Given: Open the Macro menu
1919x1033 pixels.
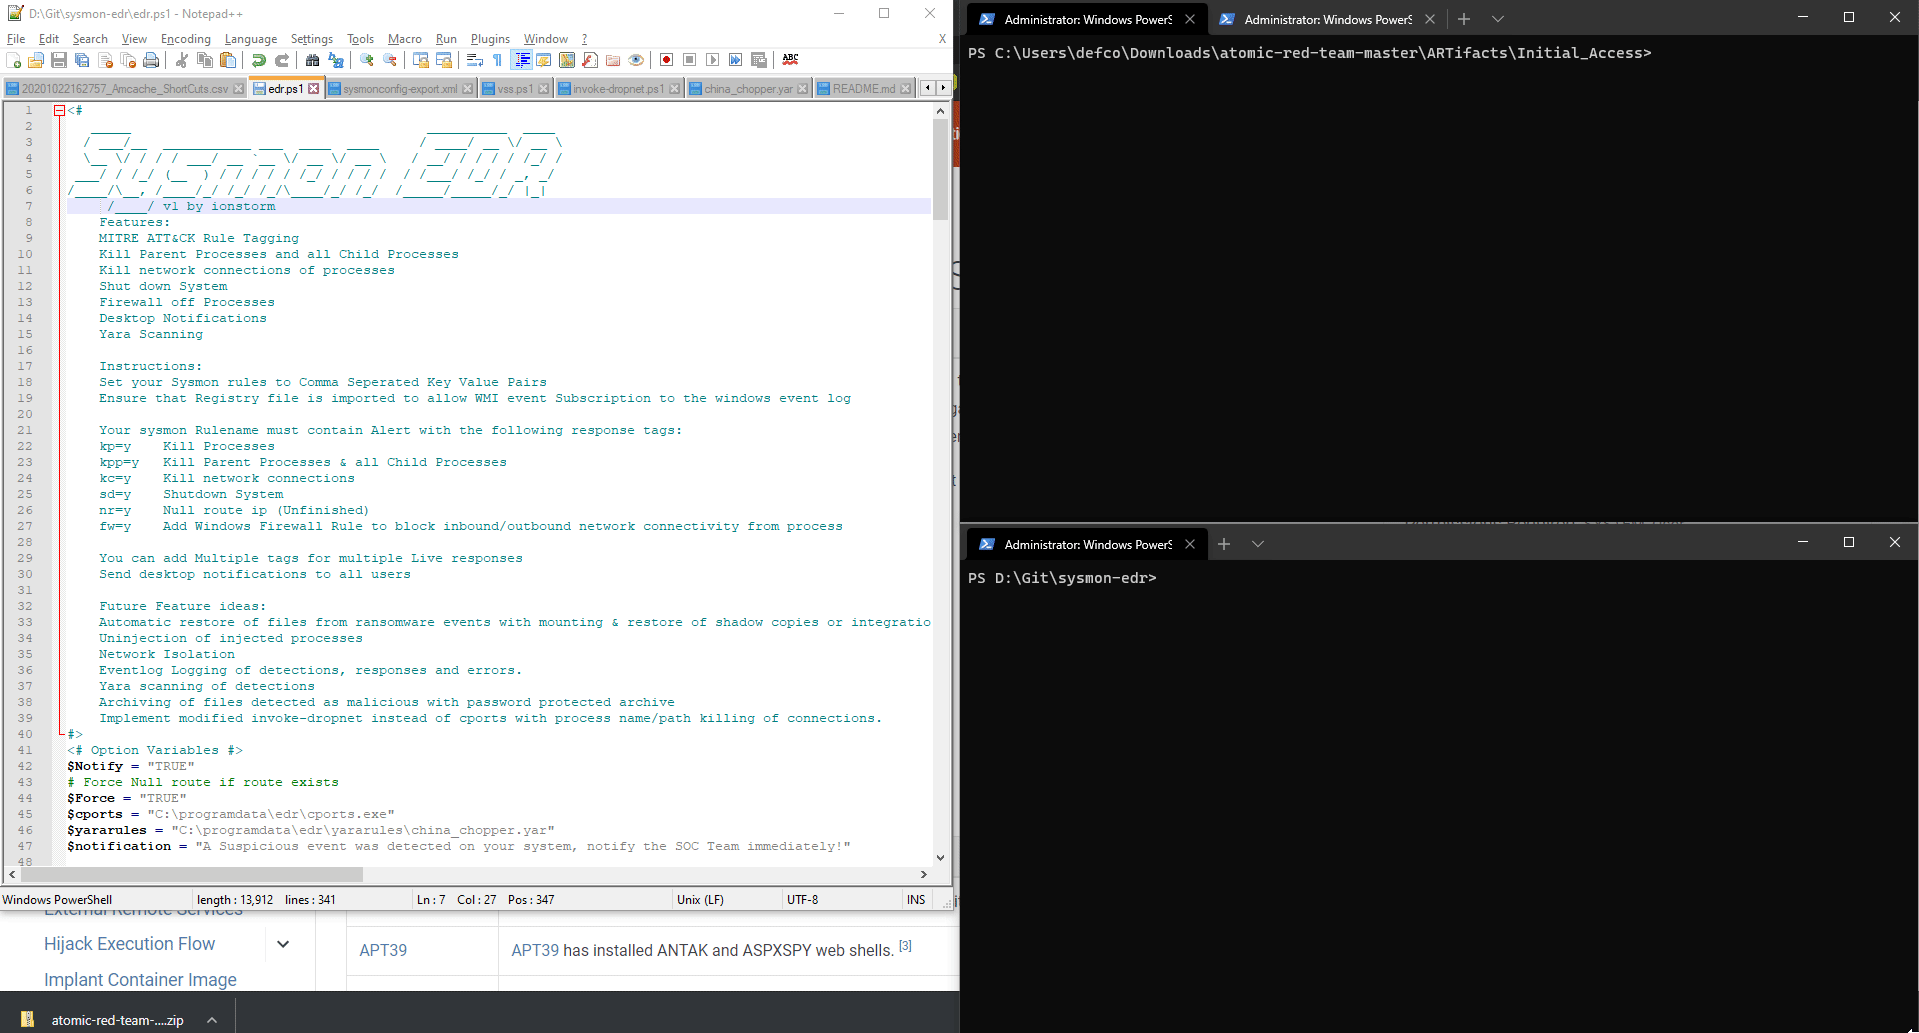Looking at the screenshot, I should pyautogui.click(x=404, y=39).
